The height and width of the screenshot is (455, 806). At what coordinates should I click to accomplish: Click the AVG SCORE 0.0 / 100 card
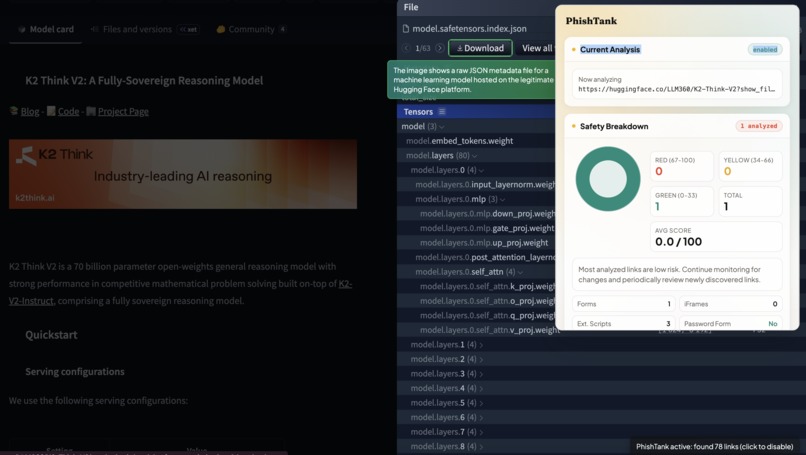(x=716, y=236)
